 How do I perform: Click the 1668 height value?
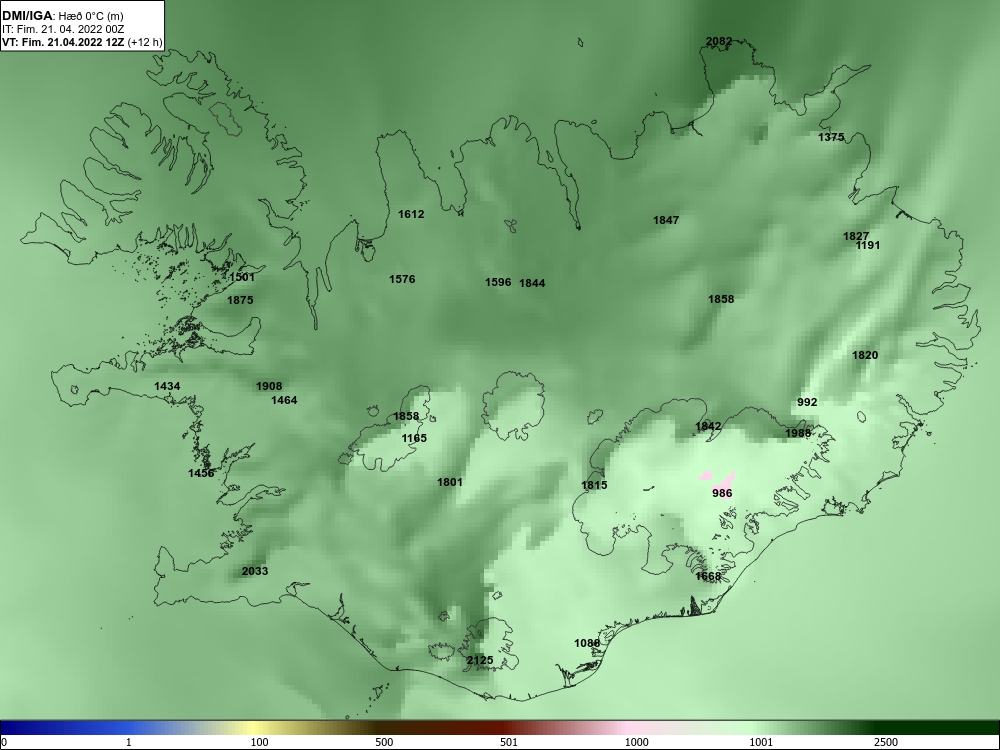point(708,577)
